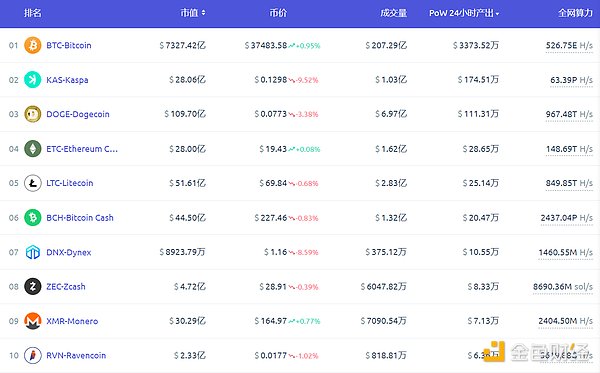Click Litecoin market cap $51.61亿
This screenshot has height=373, width=600.
click(x=188, y=183)
